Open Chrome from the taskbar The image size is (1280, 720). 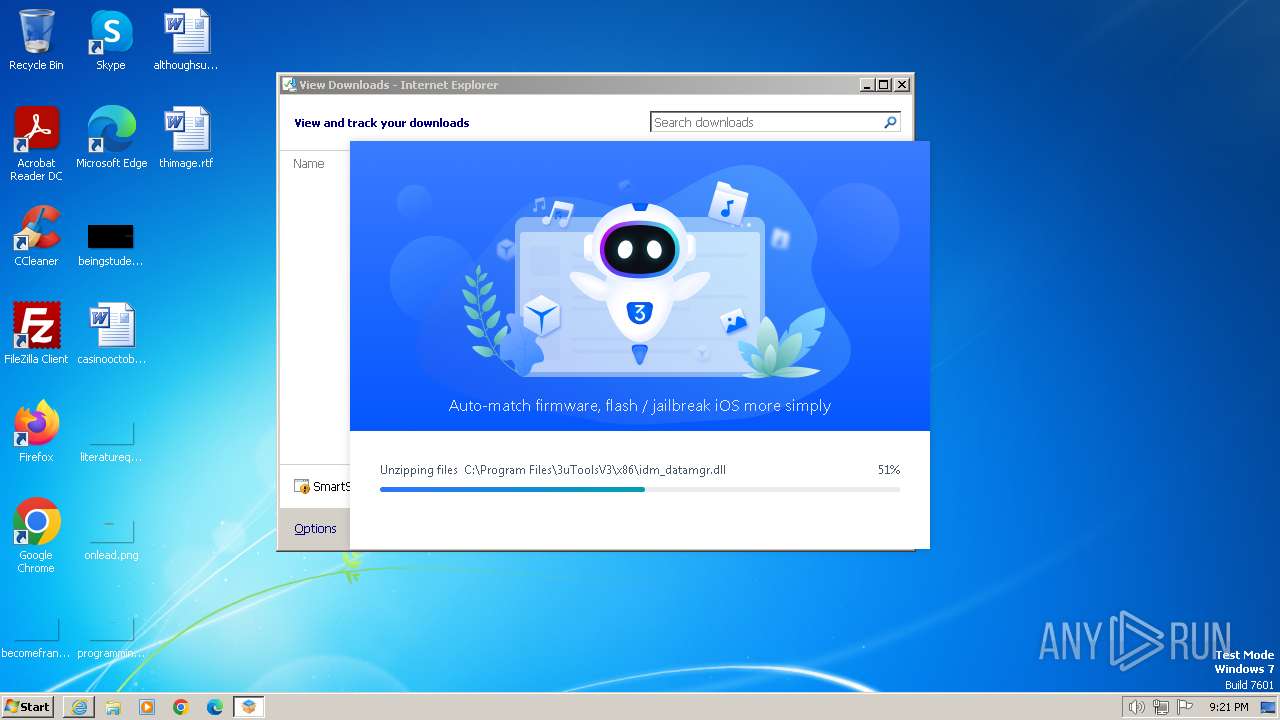pos(181,707)
